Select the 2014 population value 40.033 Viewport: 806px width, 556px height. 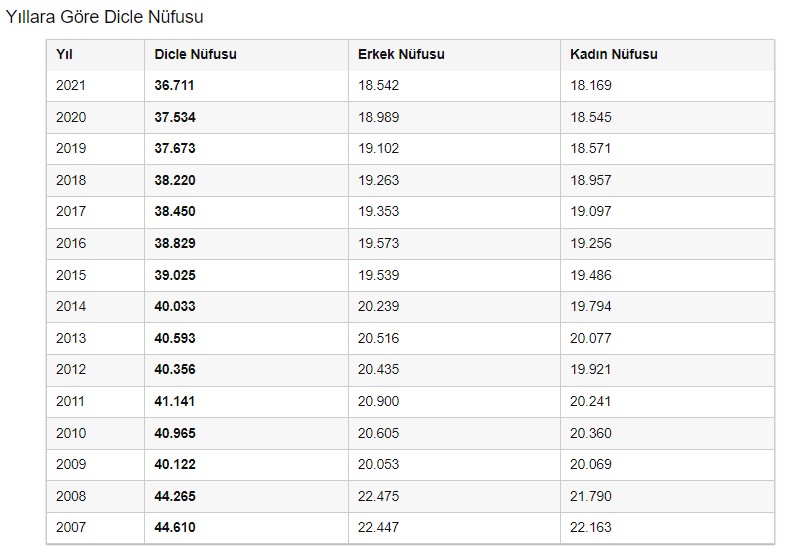click(x=175, y=307)
